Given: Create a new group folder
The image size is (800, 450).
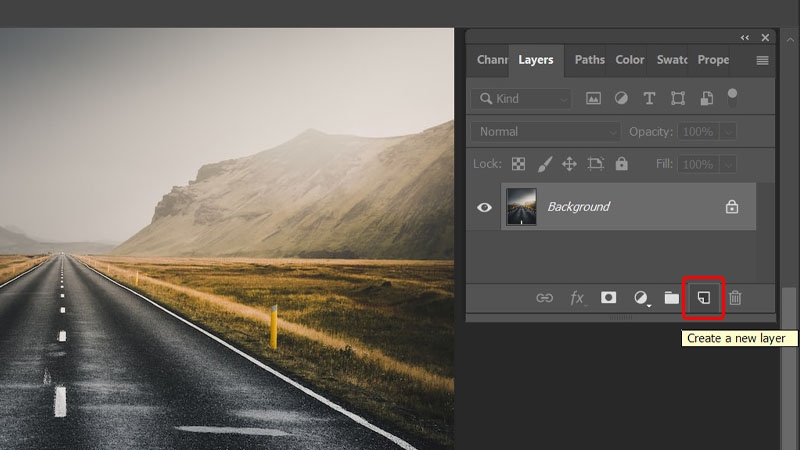Looking at the screenshot, I should (x=671, y=298).
